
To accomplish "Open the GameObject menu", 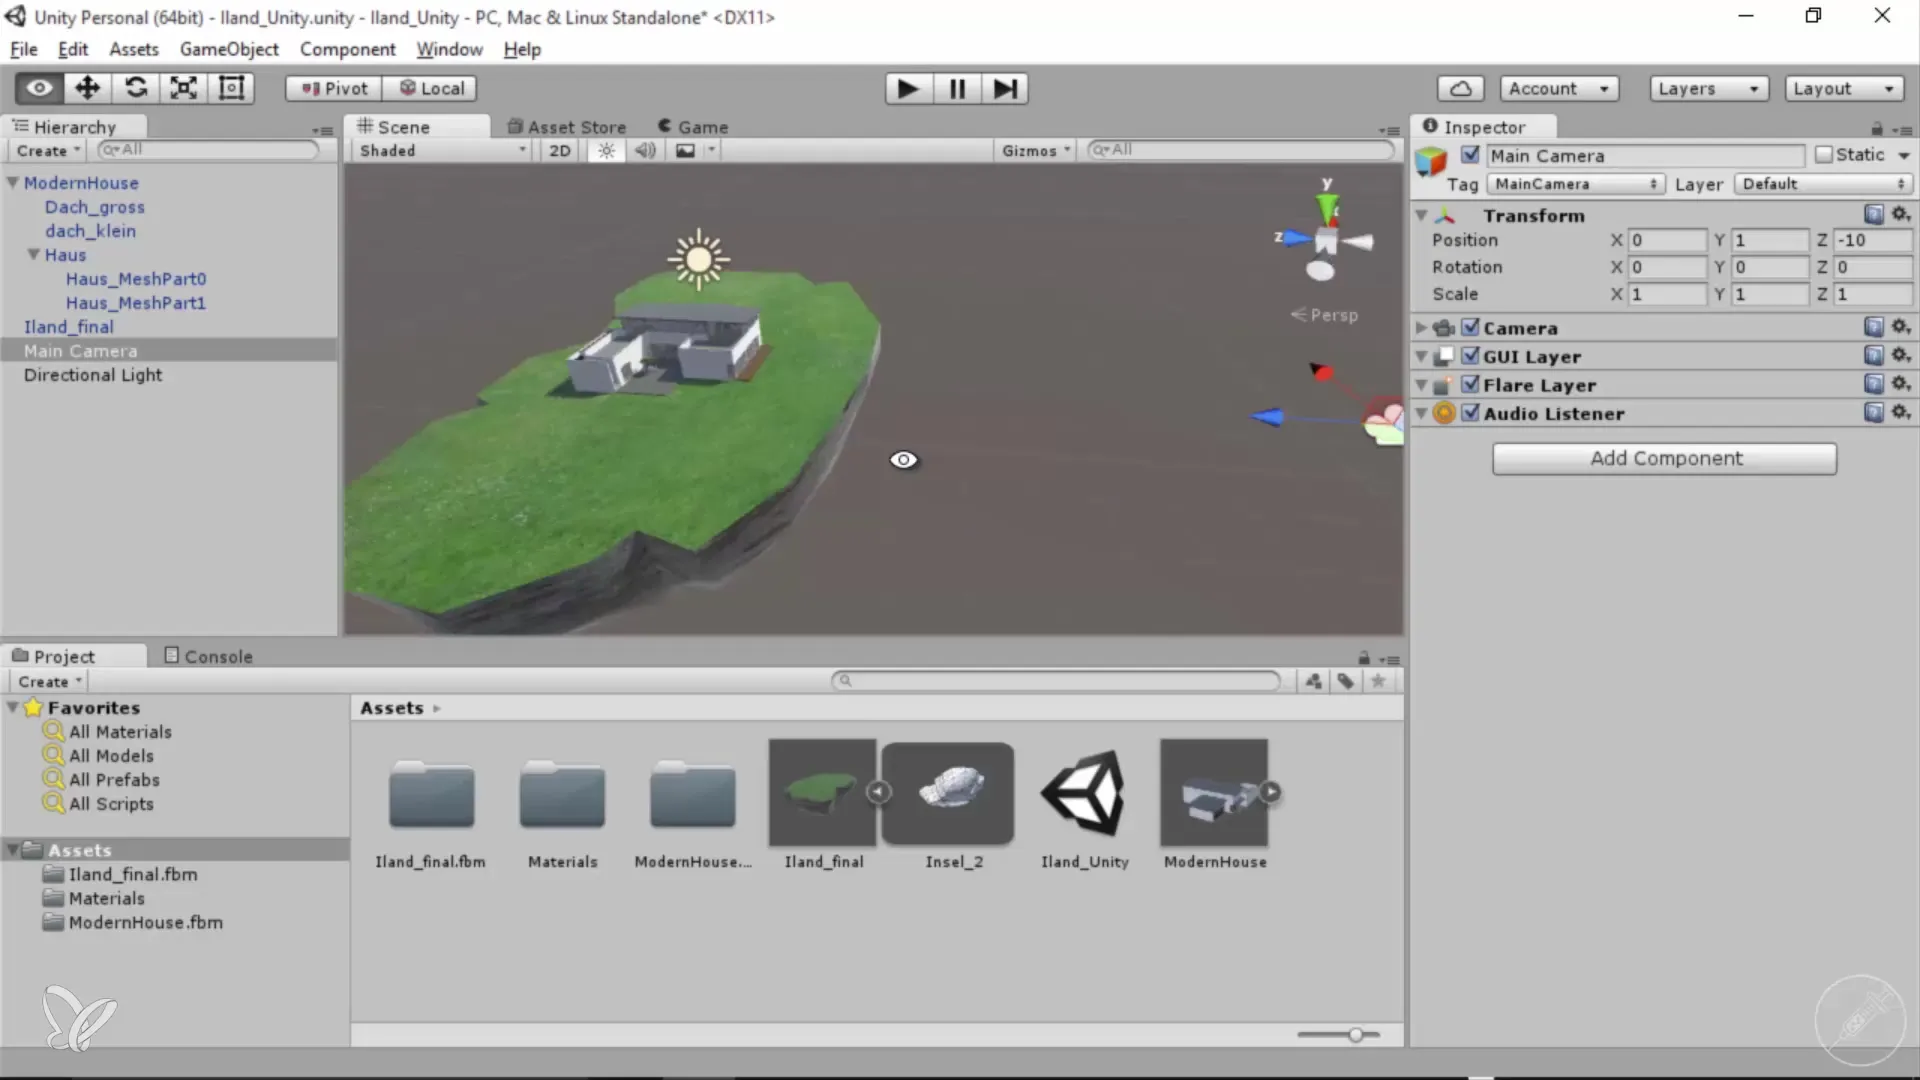I will (x=229, y=49).
